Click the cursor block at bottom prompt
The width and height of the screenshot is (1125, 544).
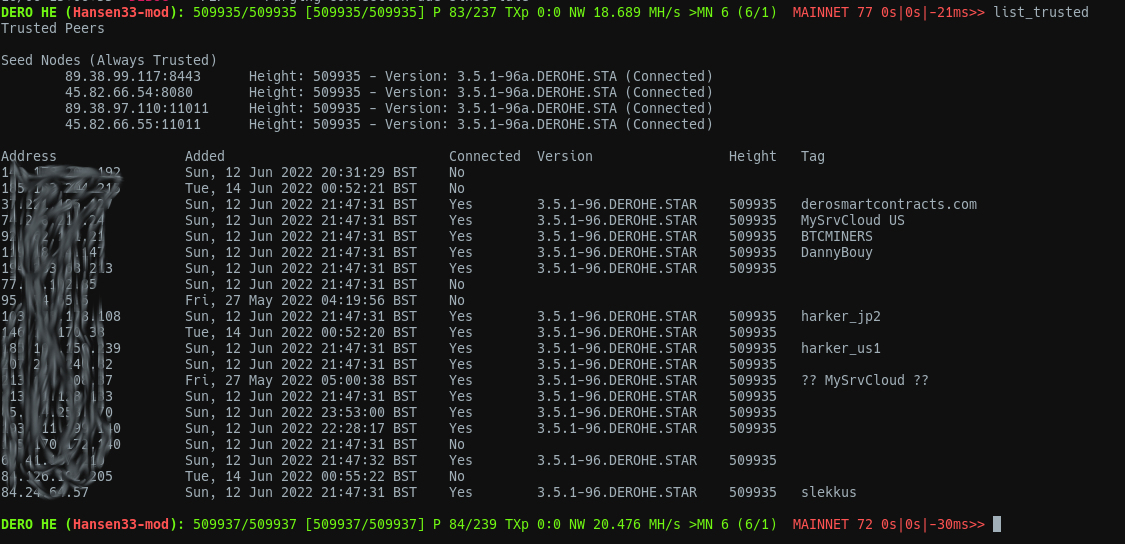pos(996,524)
